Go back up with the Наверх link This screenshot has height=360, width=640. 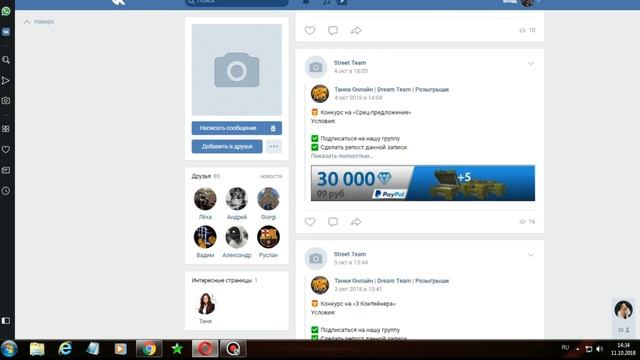tap(39, 22)
